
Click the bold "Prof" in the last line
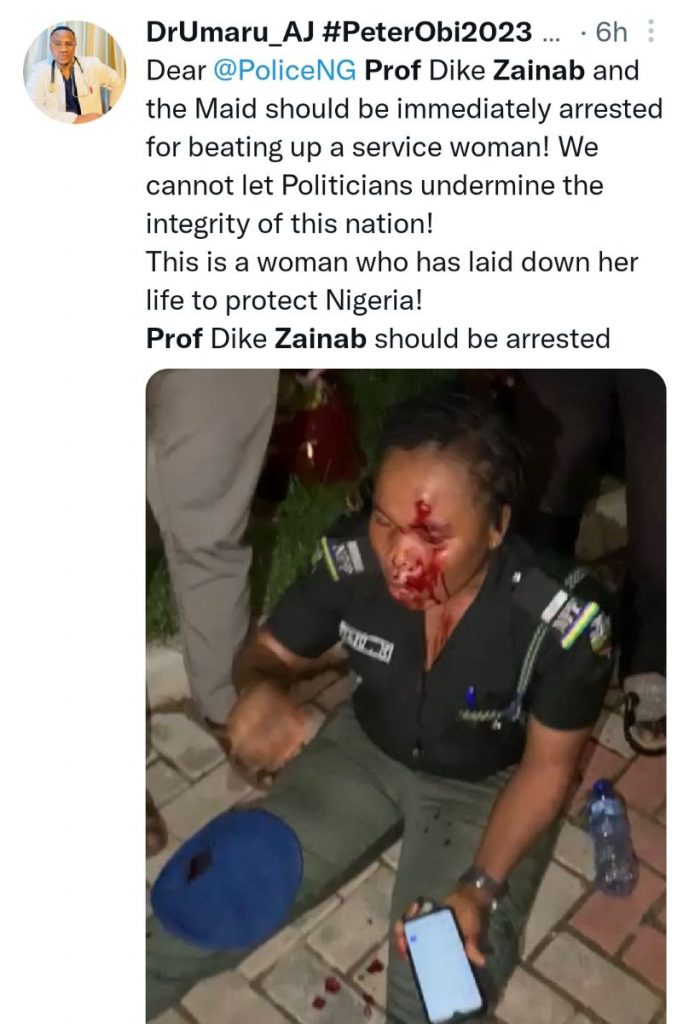pos(174,338)
